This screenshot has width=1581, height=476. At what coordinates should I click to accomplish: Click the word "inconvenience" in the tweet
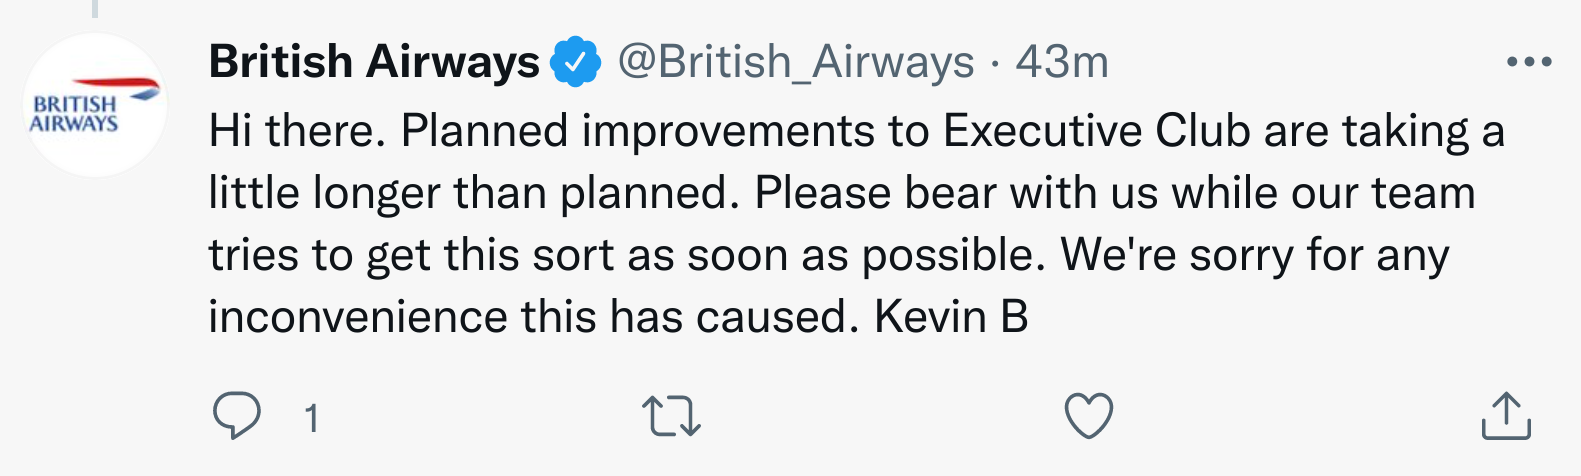[x=358, y=317]
